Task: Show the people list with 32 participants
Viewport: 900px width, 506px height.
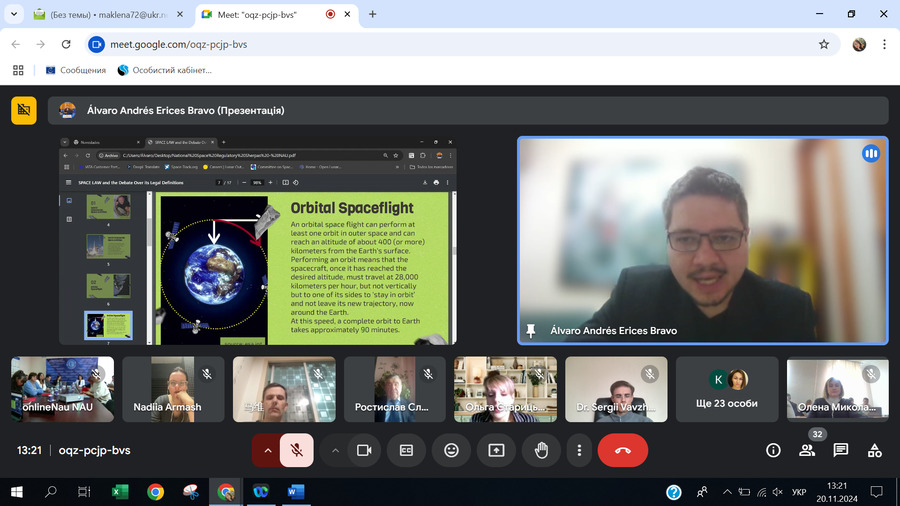Action: [807, 451]
